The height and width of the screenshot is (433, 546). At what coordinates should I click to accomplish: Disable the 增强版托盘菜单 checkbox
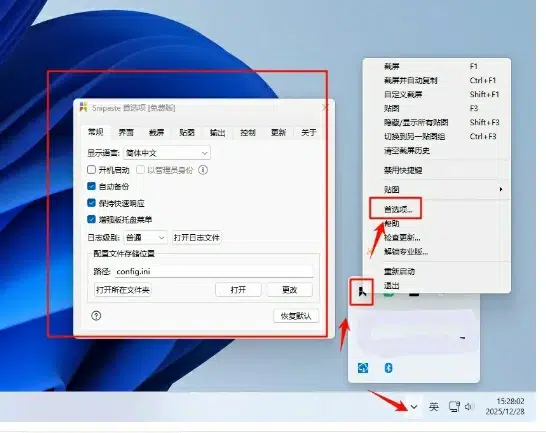click(91, 219)
